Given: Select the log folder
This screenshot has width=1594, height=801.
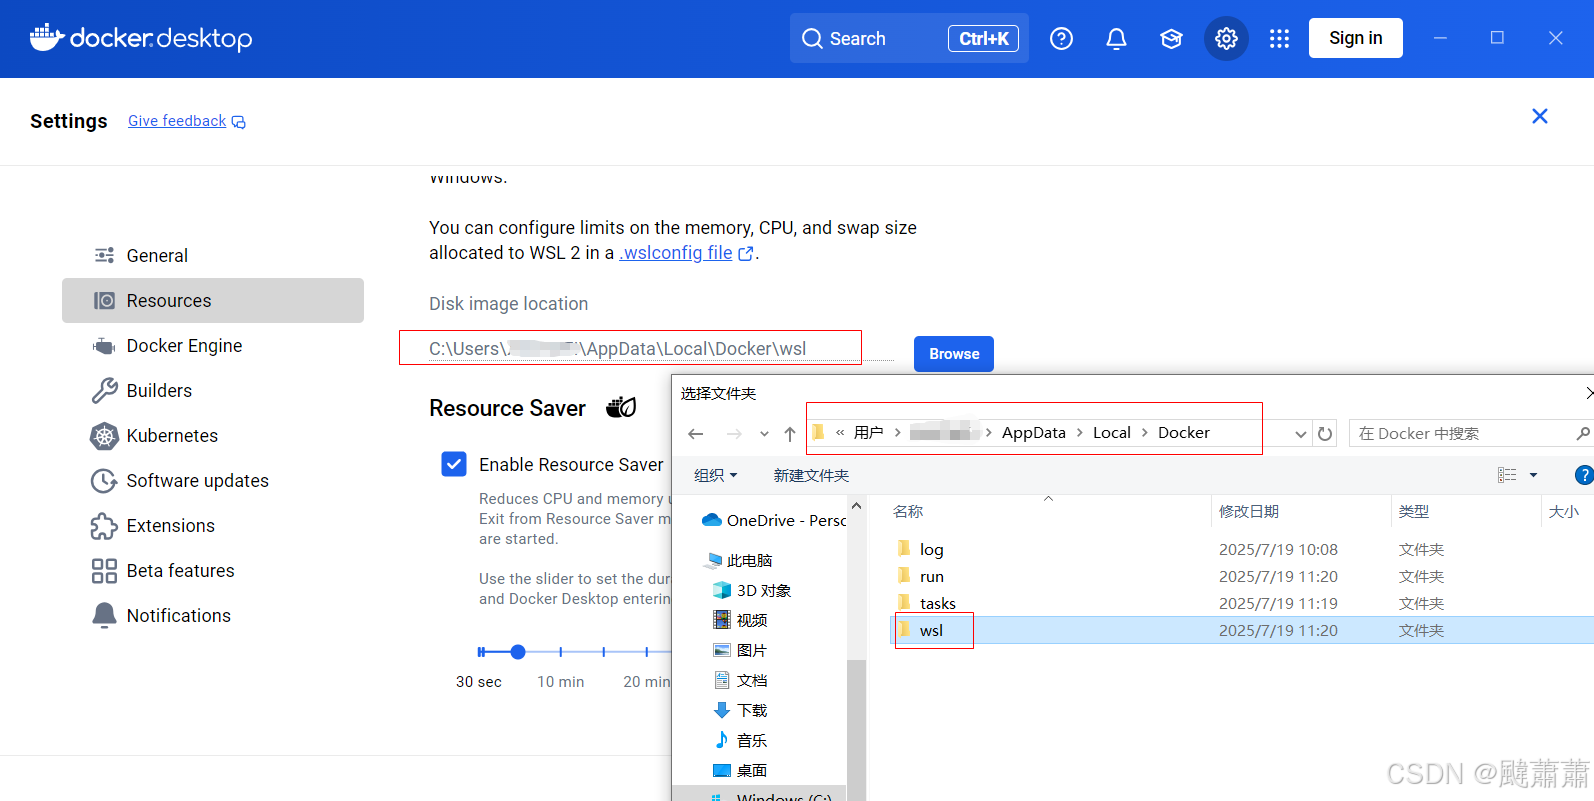Looking at the screenshot, I should click(x=931, y=550).
